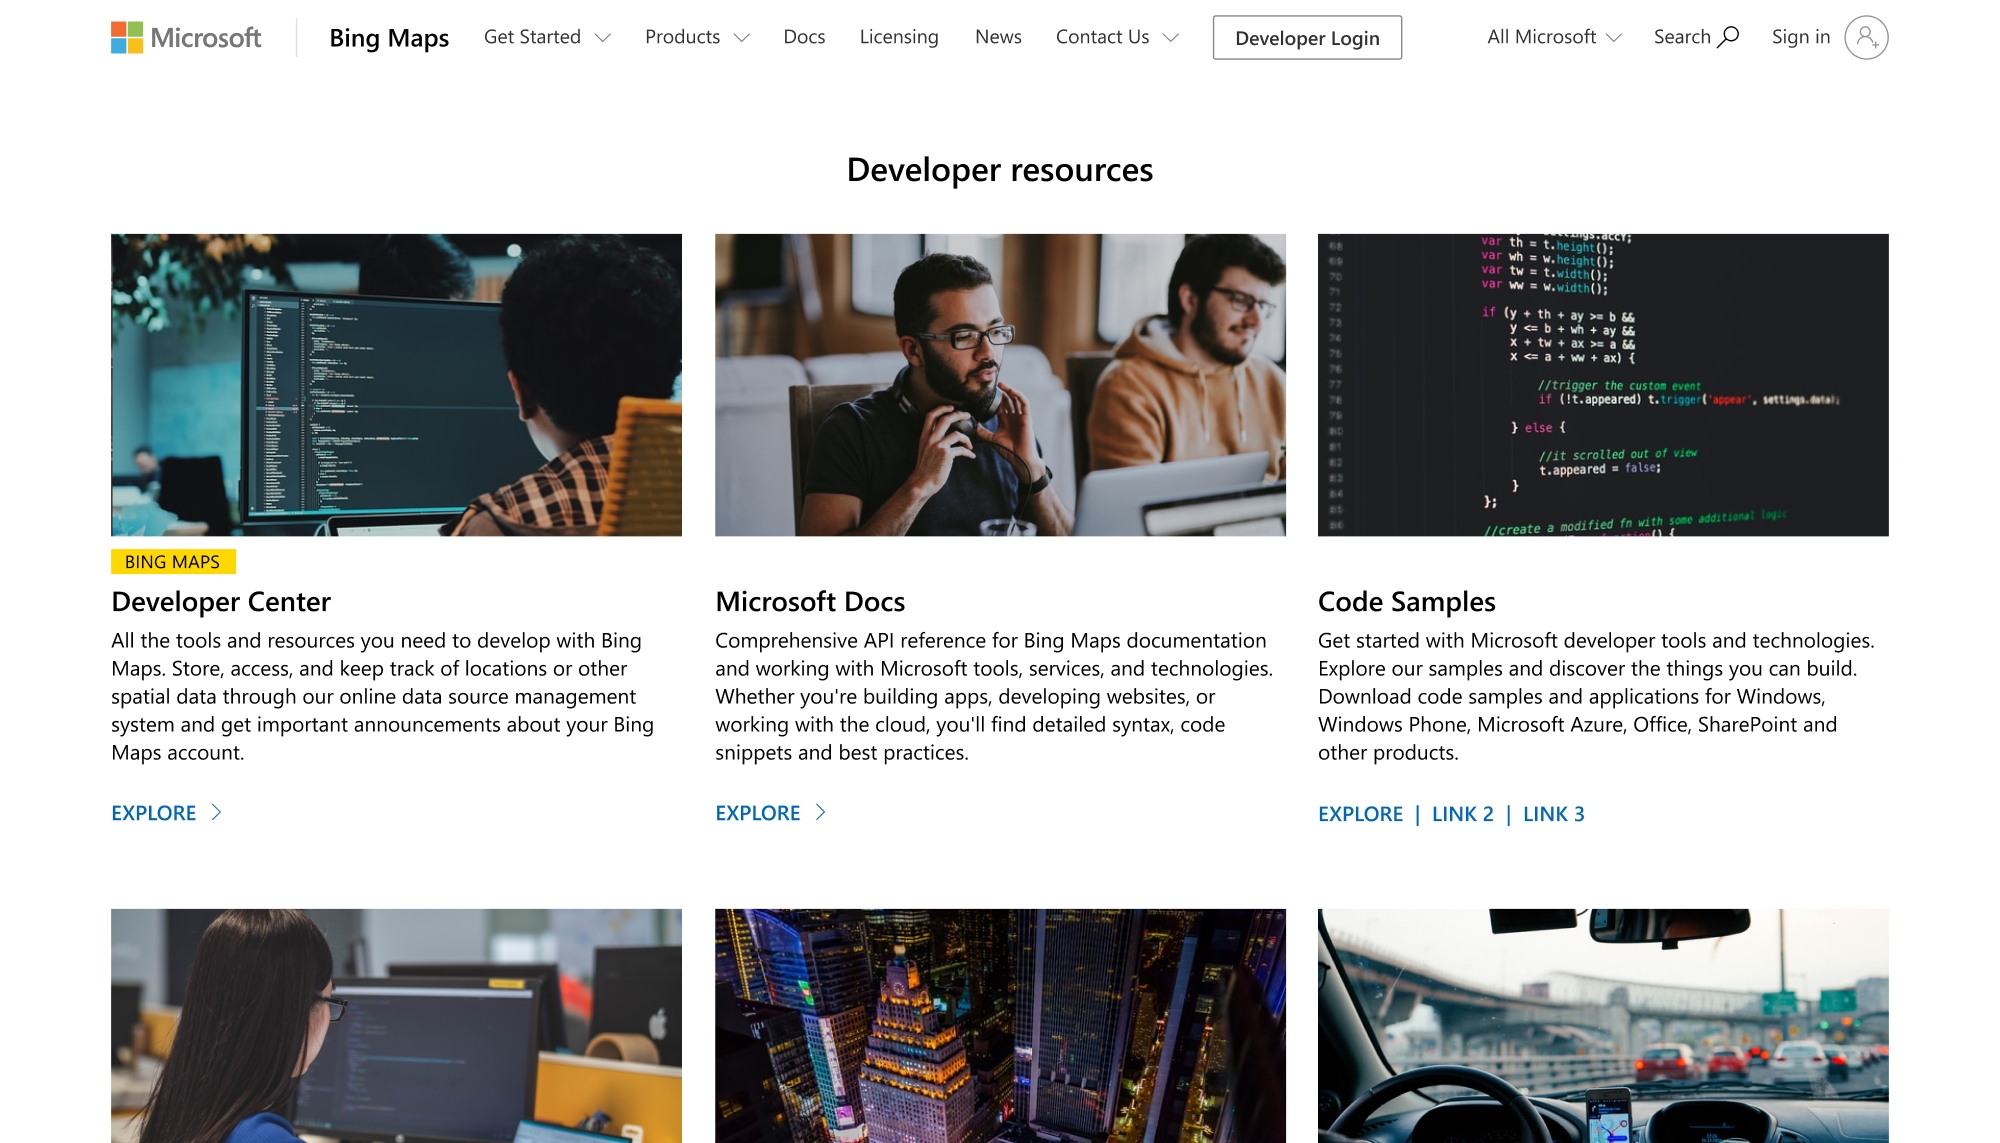The height and width of the screenshot is (1143, 2000).
Task: Click the Sign in link
Action: tap(1800, 37)
